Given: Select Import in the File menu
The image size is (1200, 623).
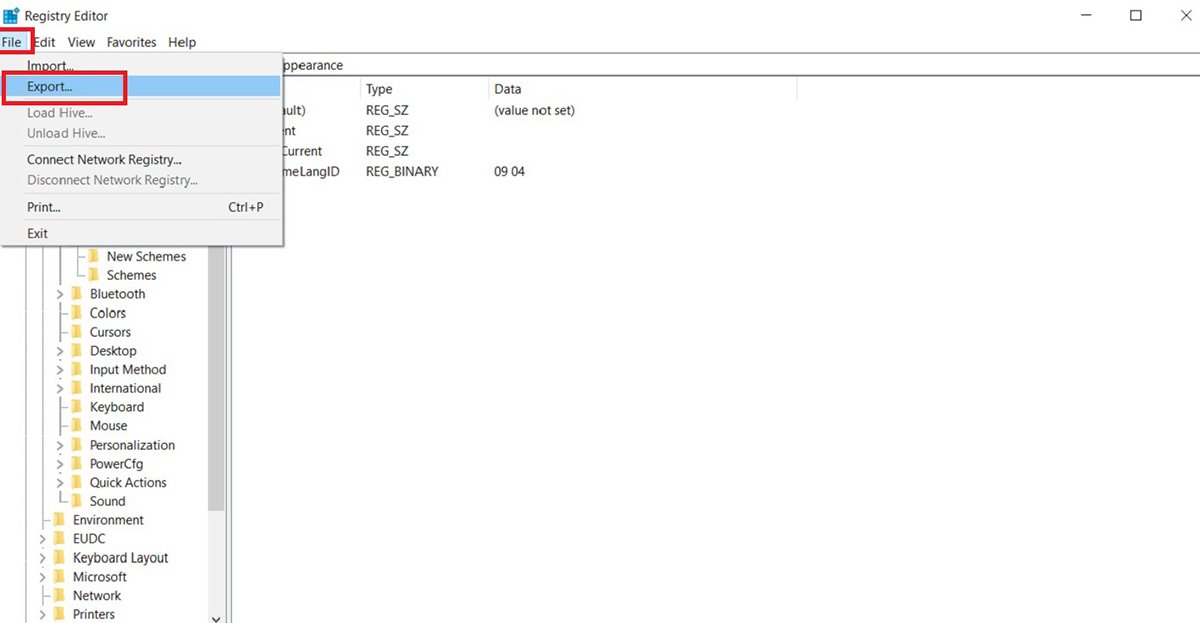Looking at the screenshot, I should (x=49, y=65).
